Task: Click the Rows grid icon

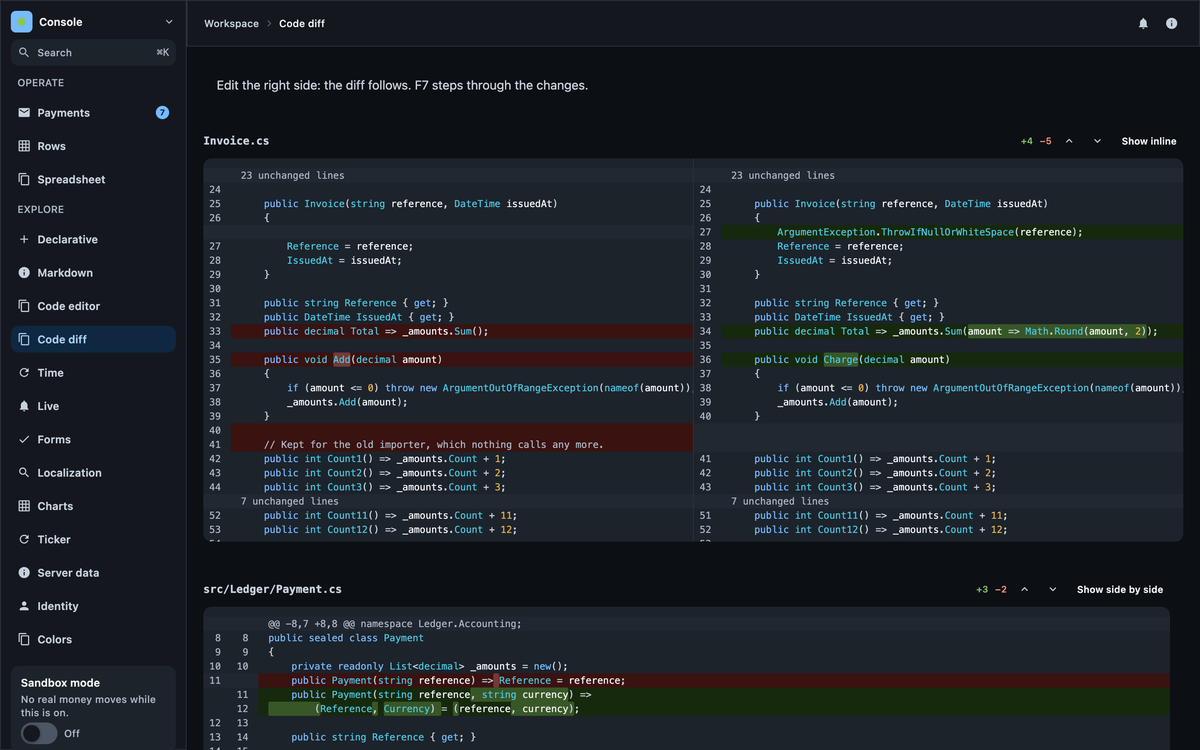Action: (x=24, y=146)
